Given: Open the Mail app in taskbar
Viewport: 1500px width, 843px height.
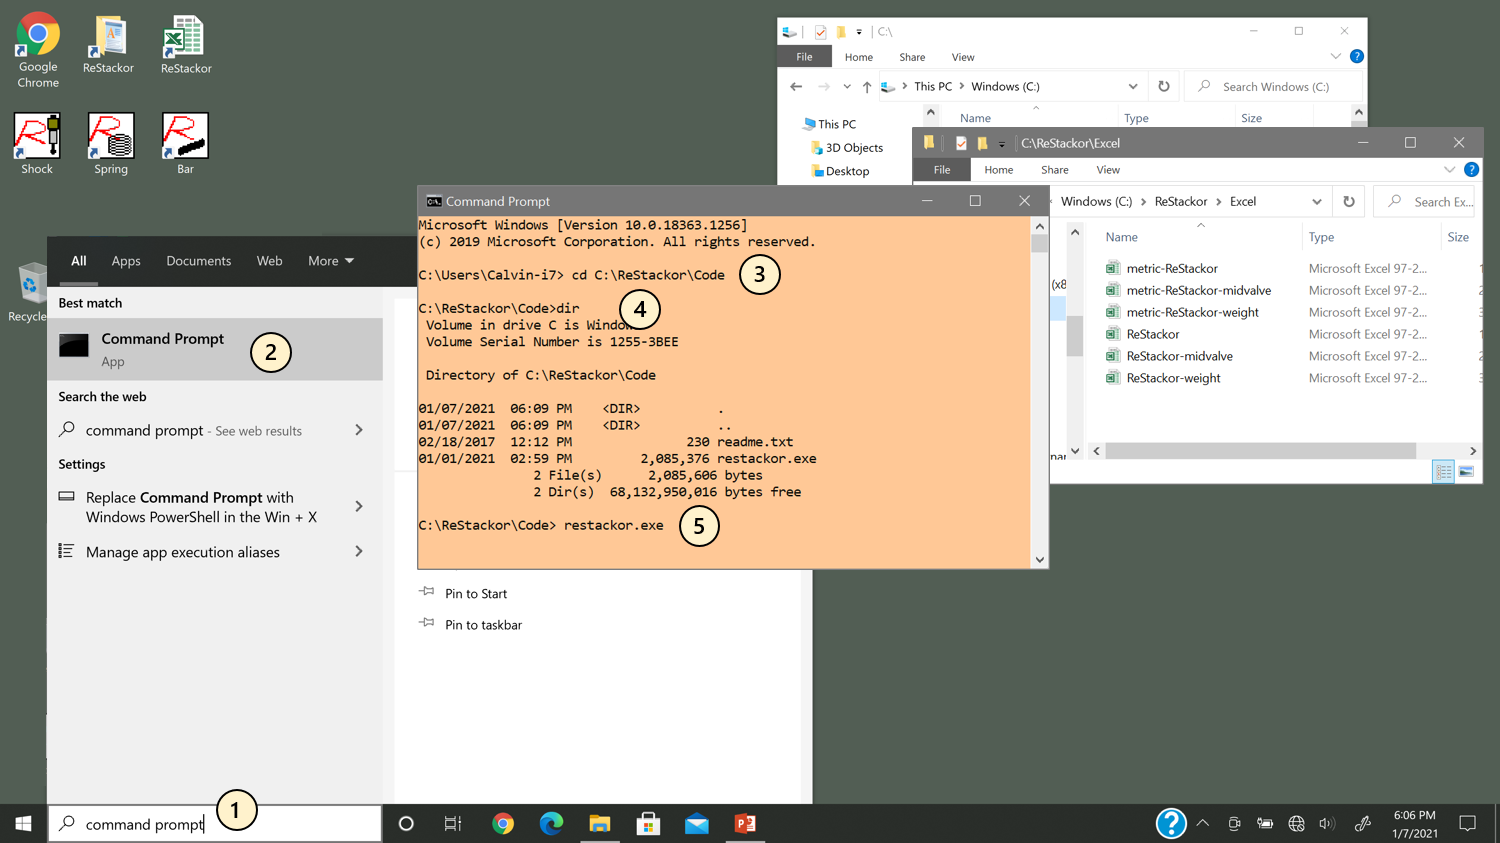Looking at the screenshot, I should pos(697,824).
